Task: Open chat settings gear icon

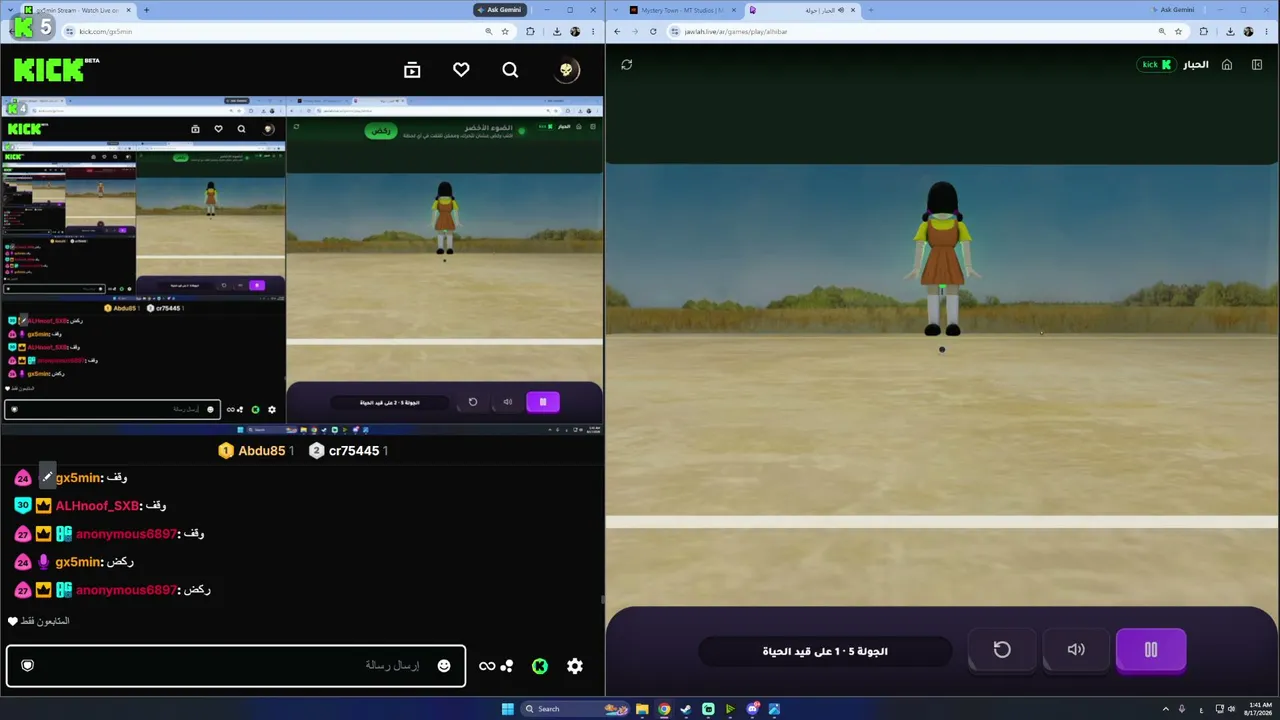Action: click(575, 666)
